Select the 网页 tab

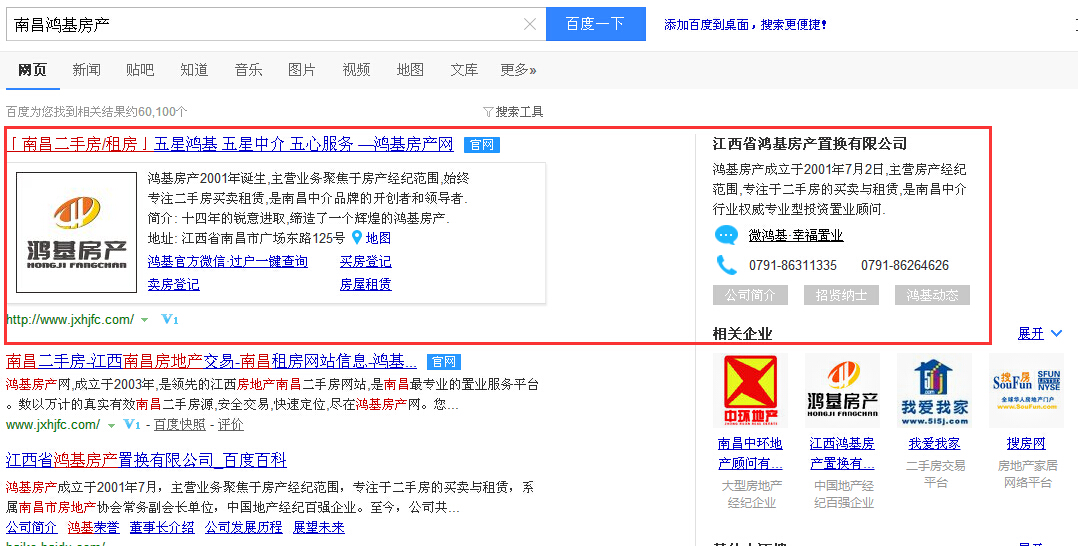32,69
